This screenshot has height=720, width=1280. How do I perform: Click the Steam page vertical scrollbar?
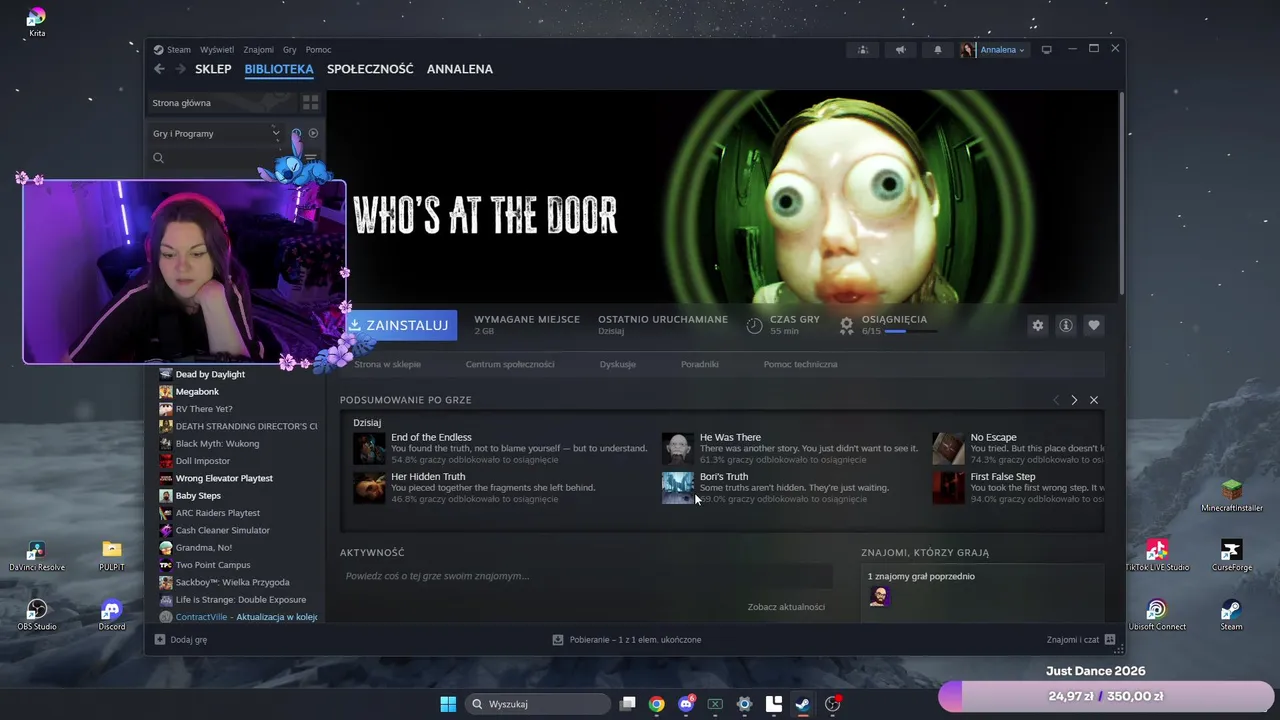(x=1120, y=195)
